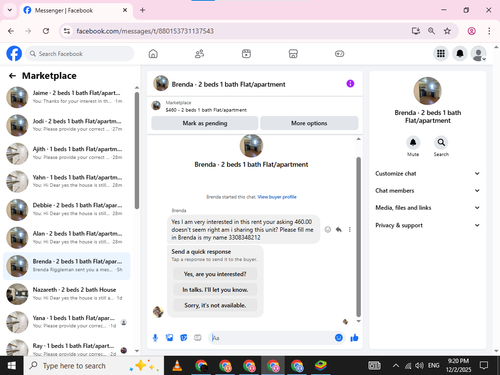Click the Windows taskbar search box
Viewport: 500px width, 375px height.
(94, 366)
